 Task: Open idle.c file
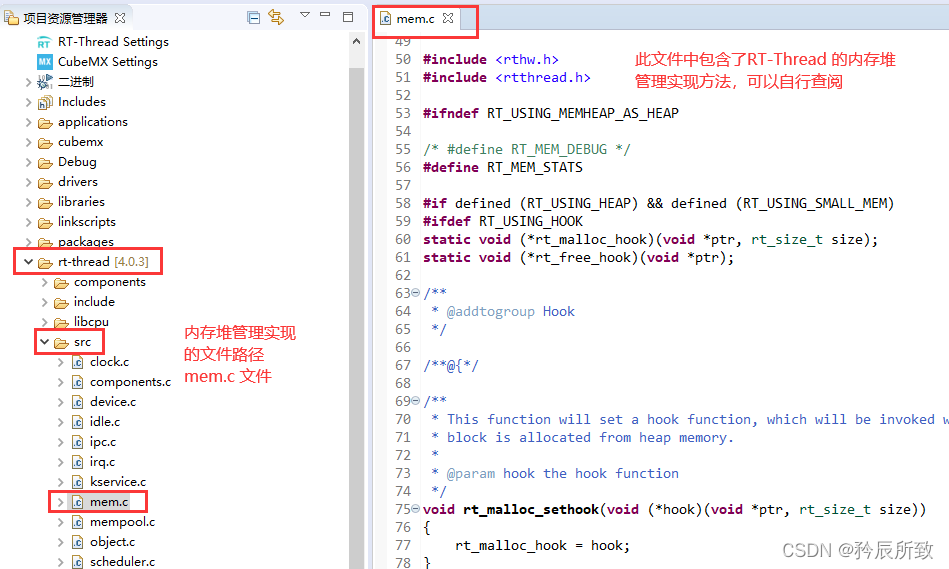(105, 422)
